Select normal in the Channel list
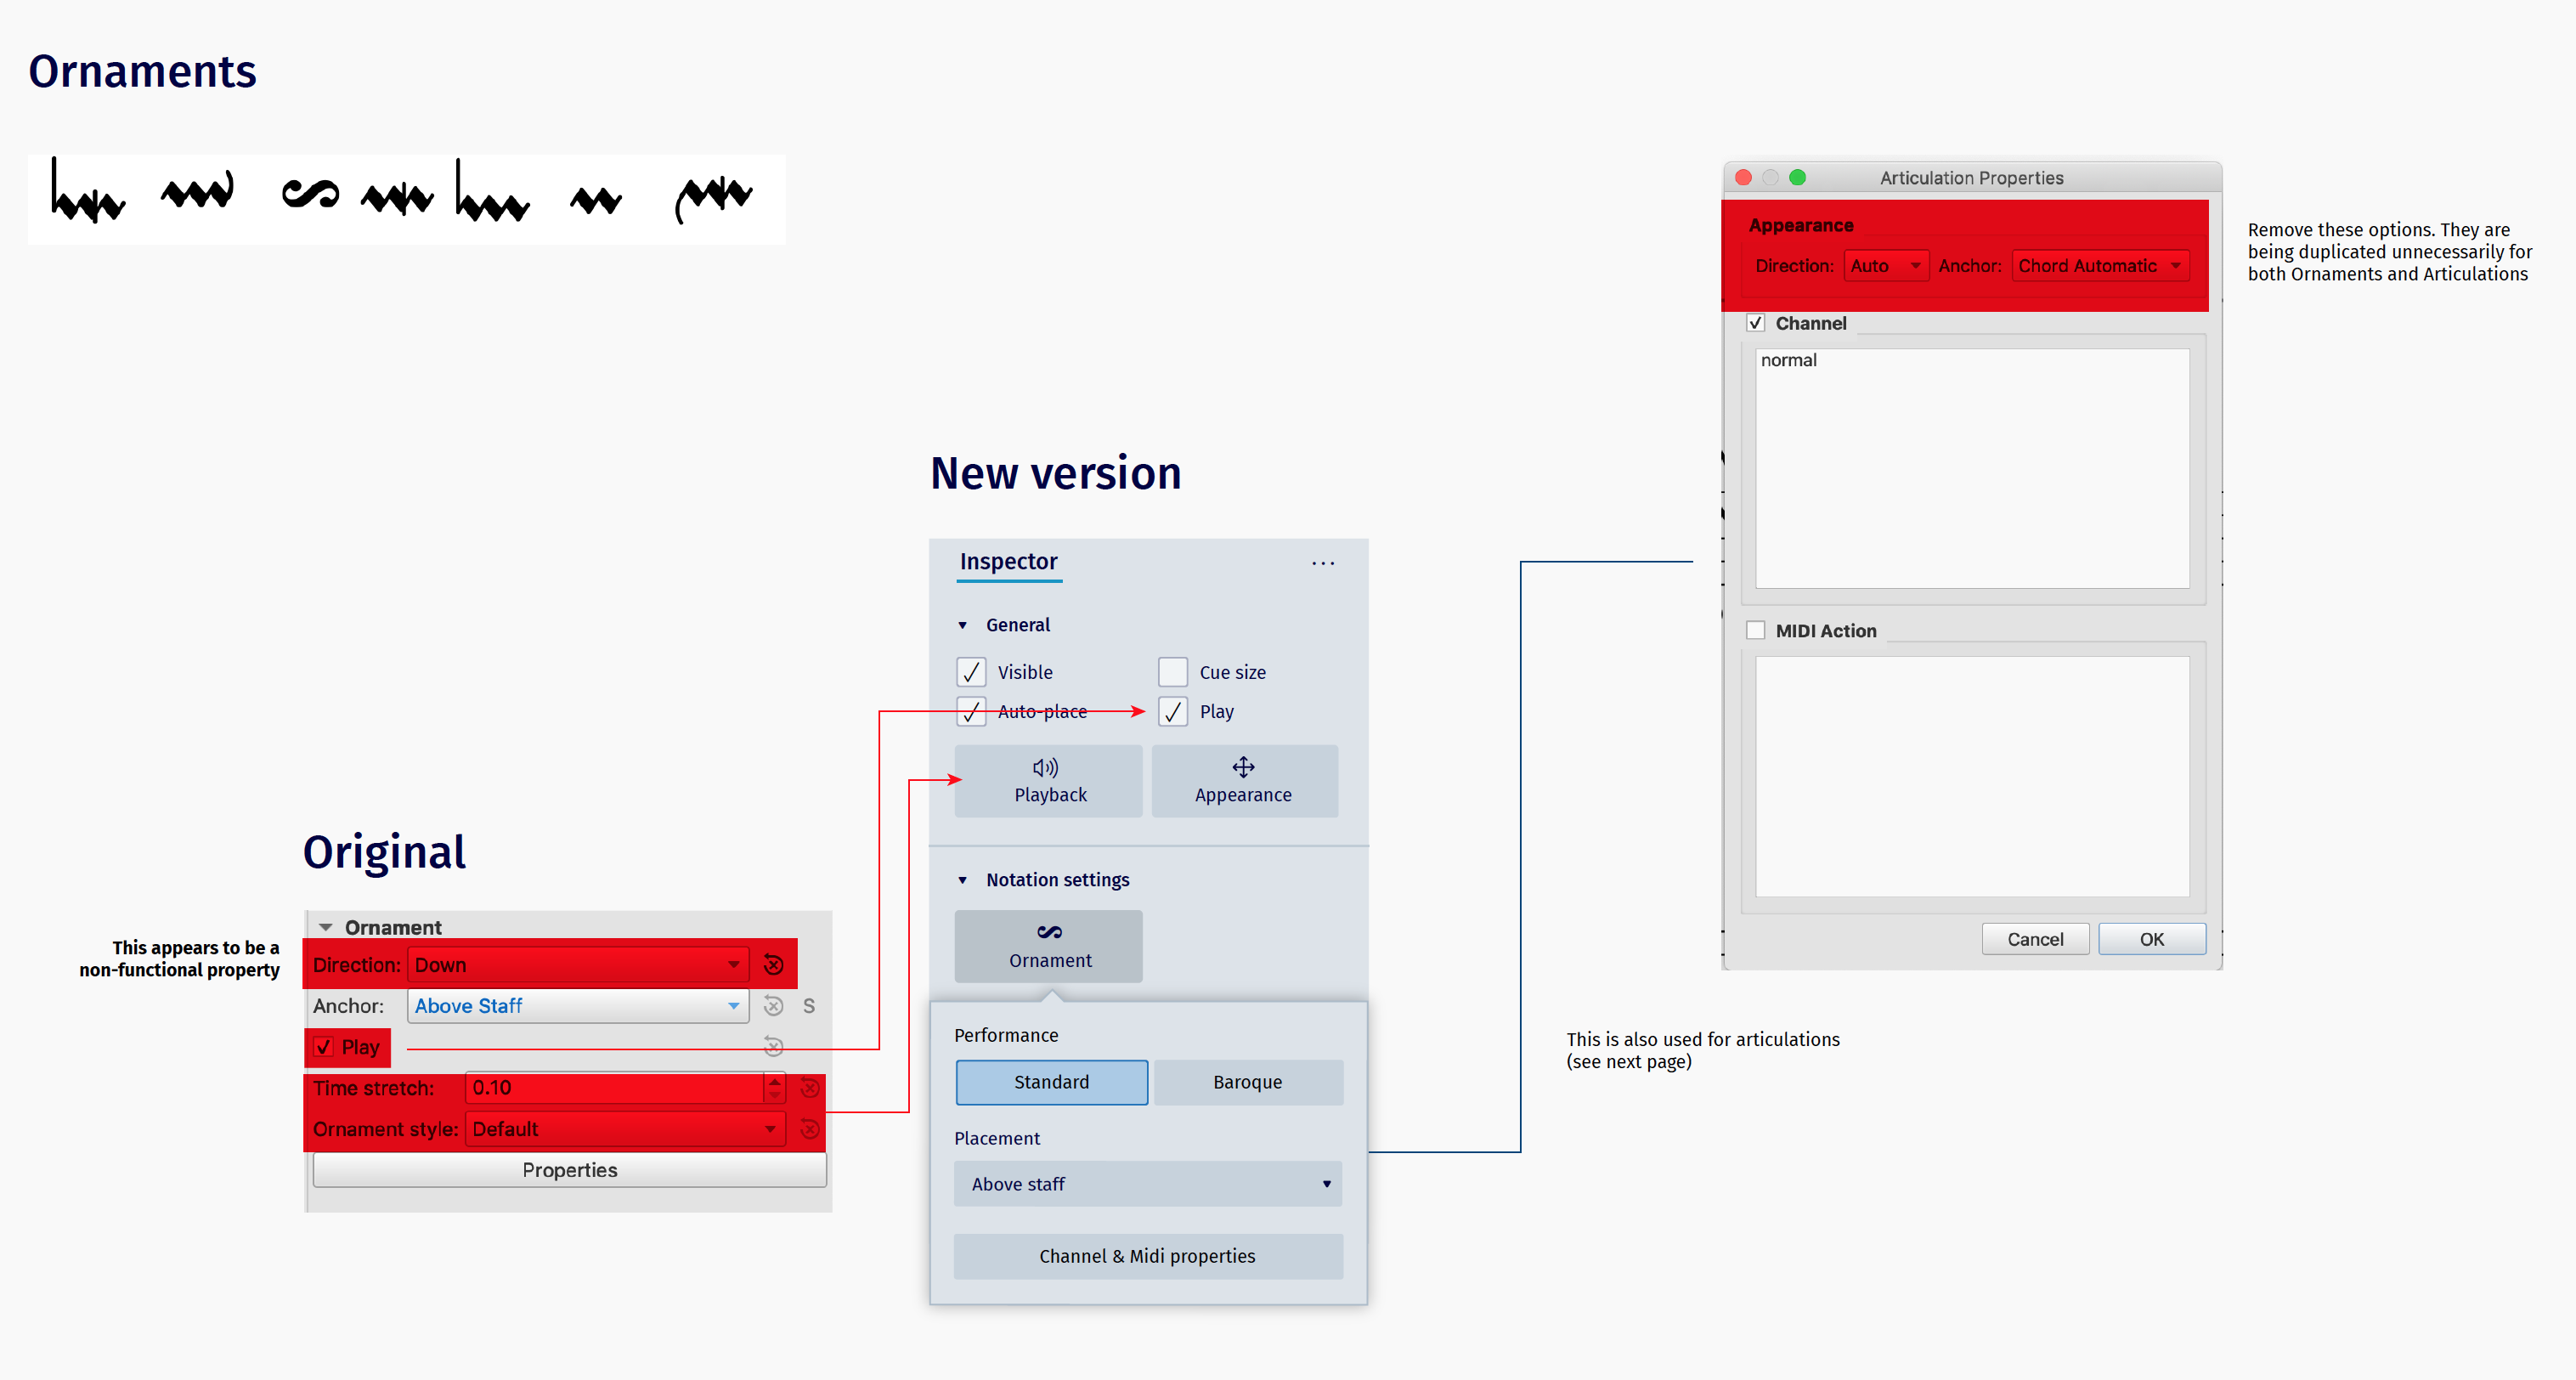The image size is (2576, 1380). point(1789,360)
